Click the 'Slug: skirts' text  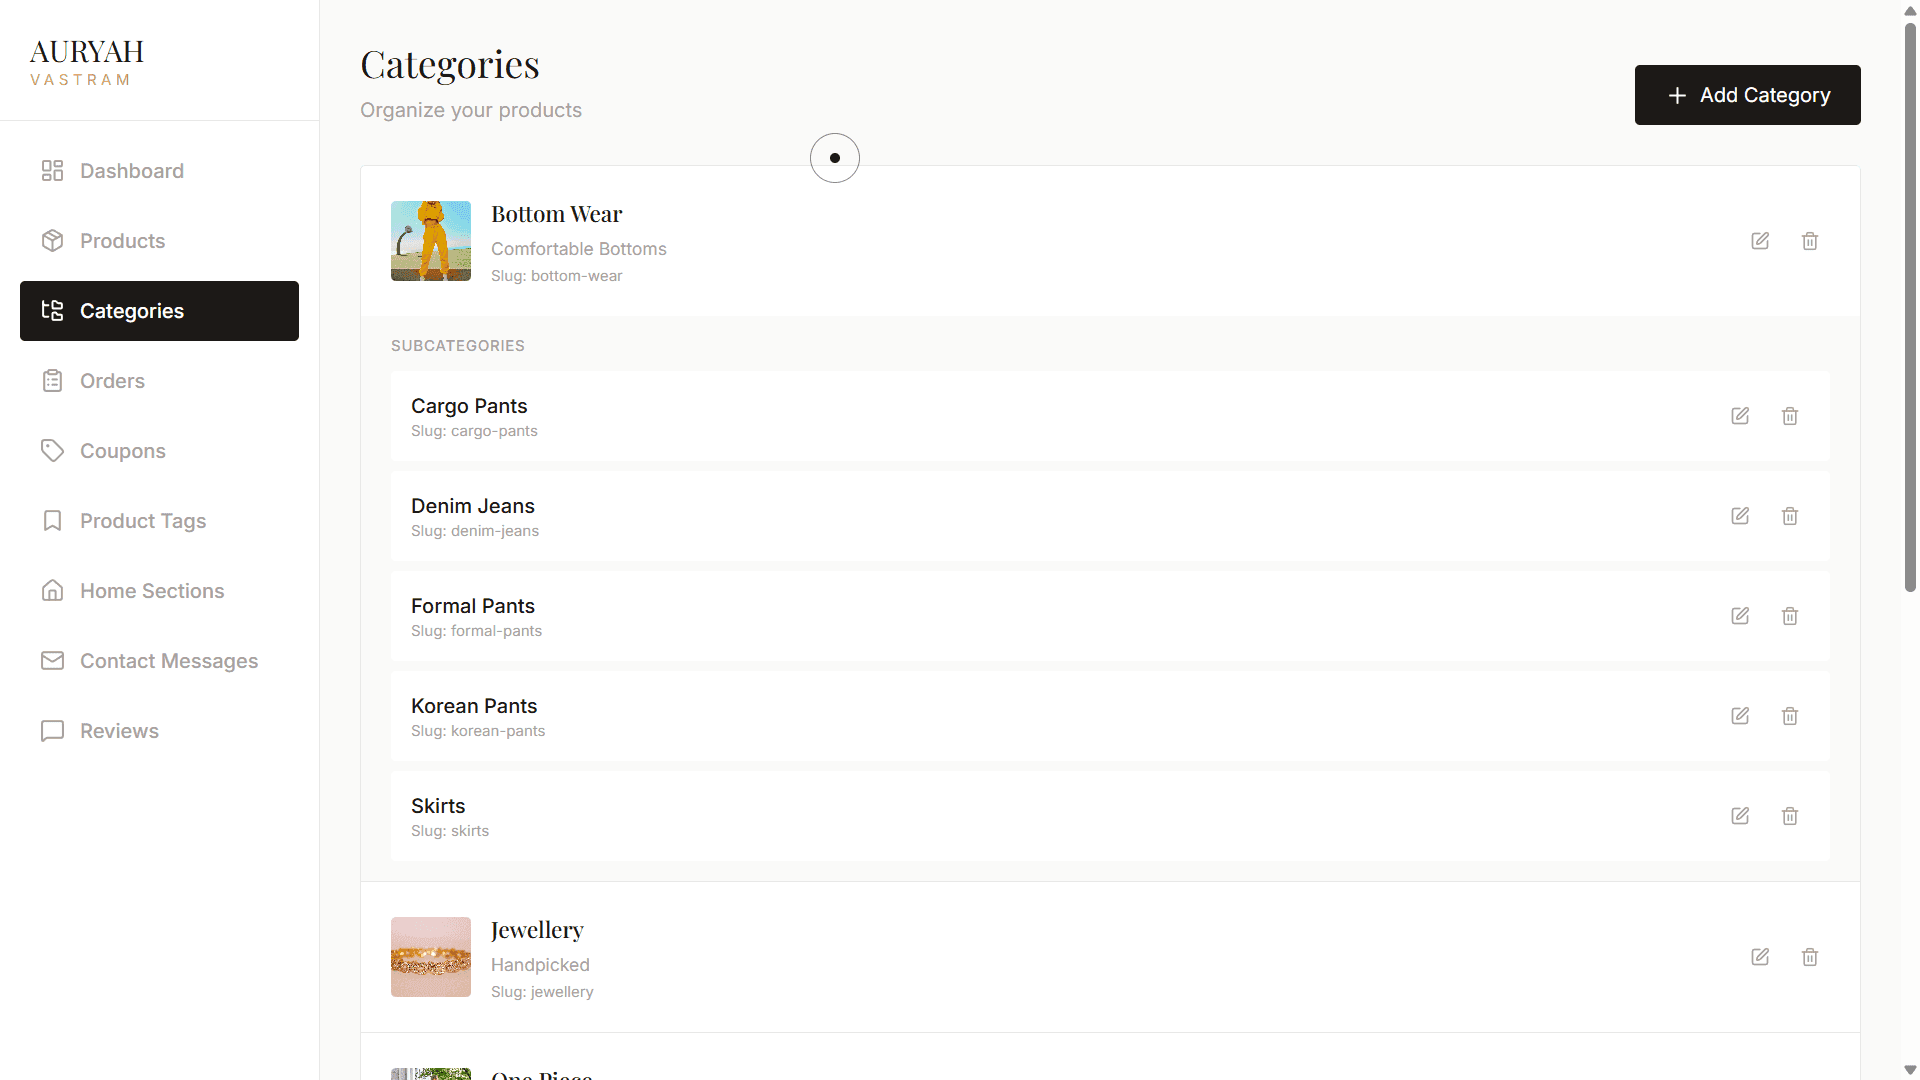[x=450, y=831]
